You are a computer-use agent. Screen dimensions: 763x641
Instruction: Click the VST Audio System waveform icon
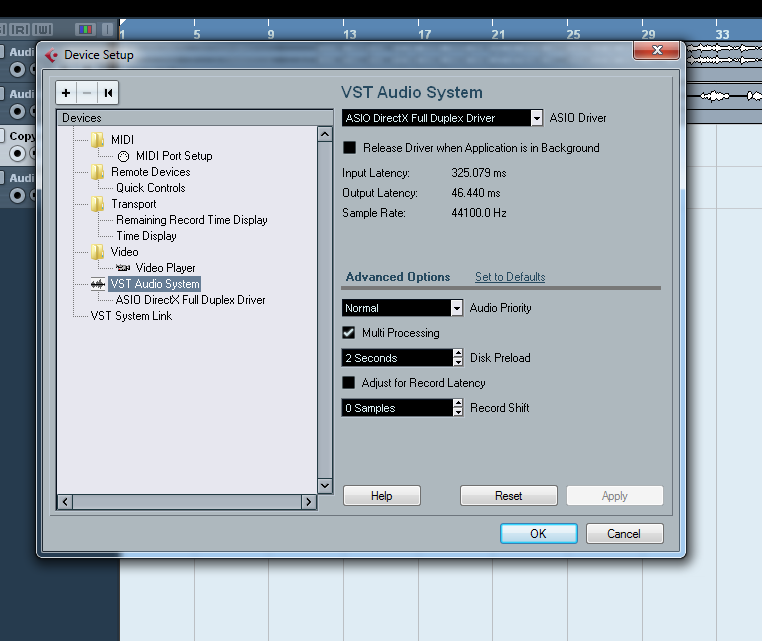[98, 284]
